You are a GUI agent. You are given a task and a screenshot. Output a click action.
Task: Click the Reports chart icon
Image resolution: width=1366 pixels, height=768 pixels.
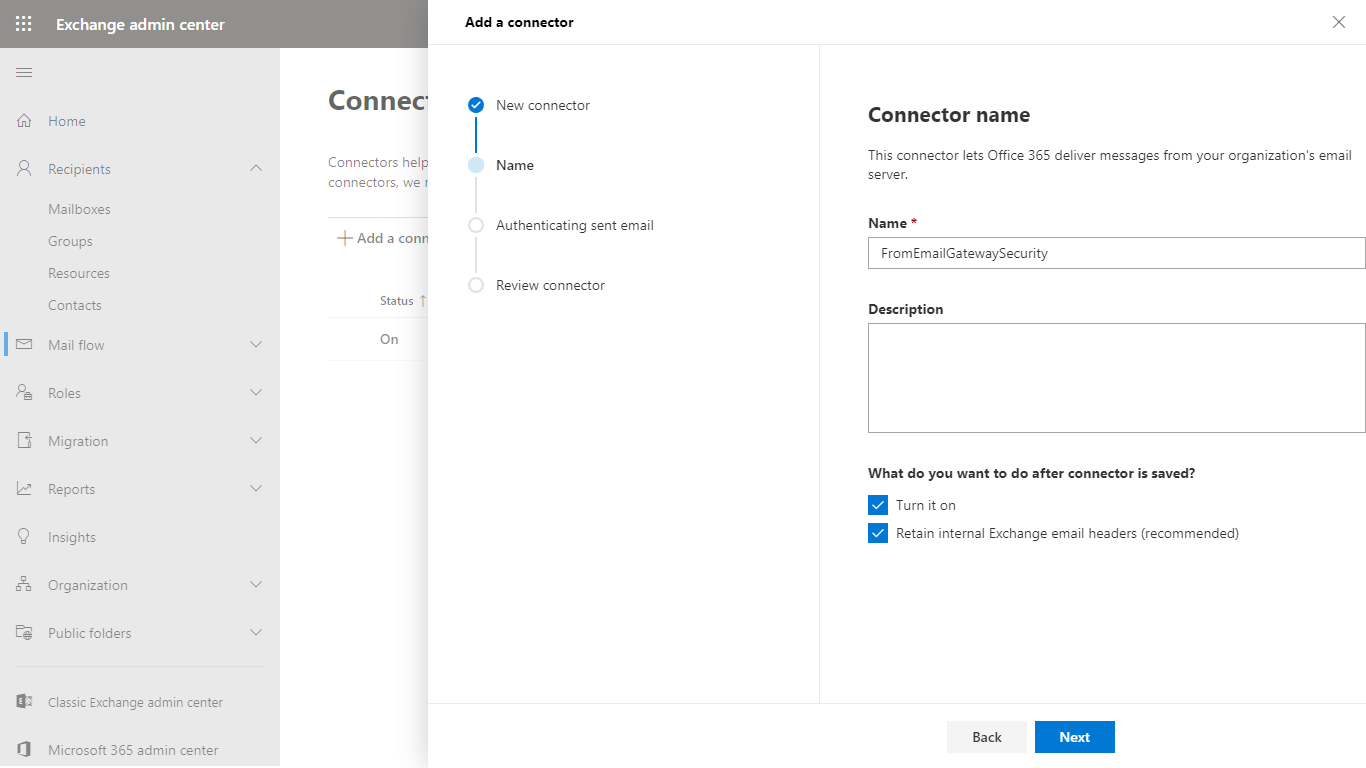24,489
